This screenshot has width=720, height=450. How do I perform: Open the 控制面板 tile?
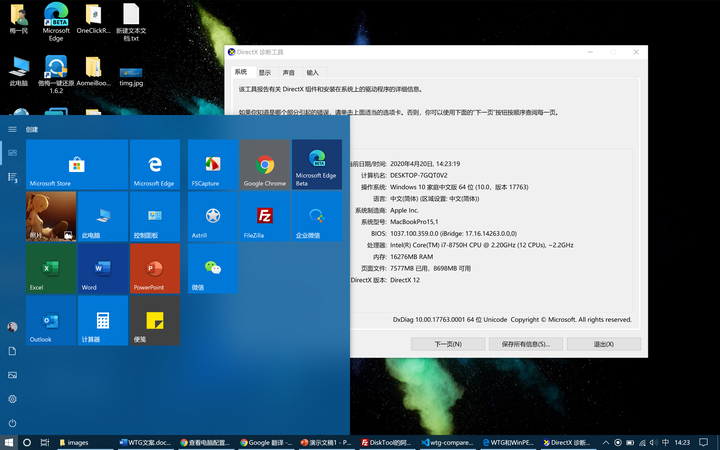(x=155, y=216)
